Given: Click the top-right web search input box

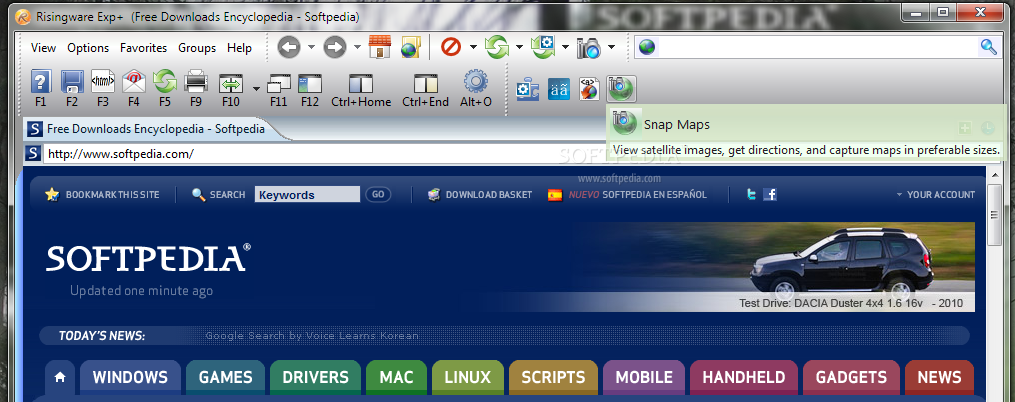Looking at the screenshot, I should [817, 47].
